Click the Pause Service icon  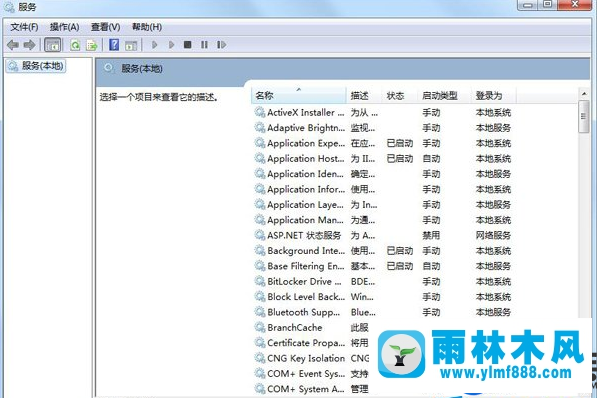[204, 45]
